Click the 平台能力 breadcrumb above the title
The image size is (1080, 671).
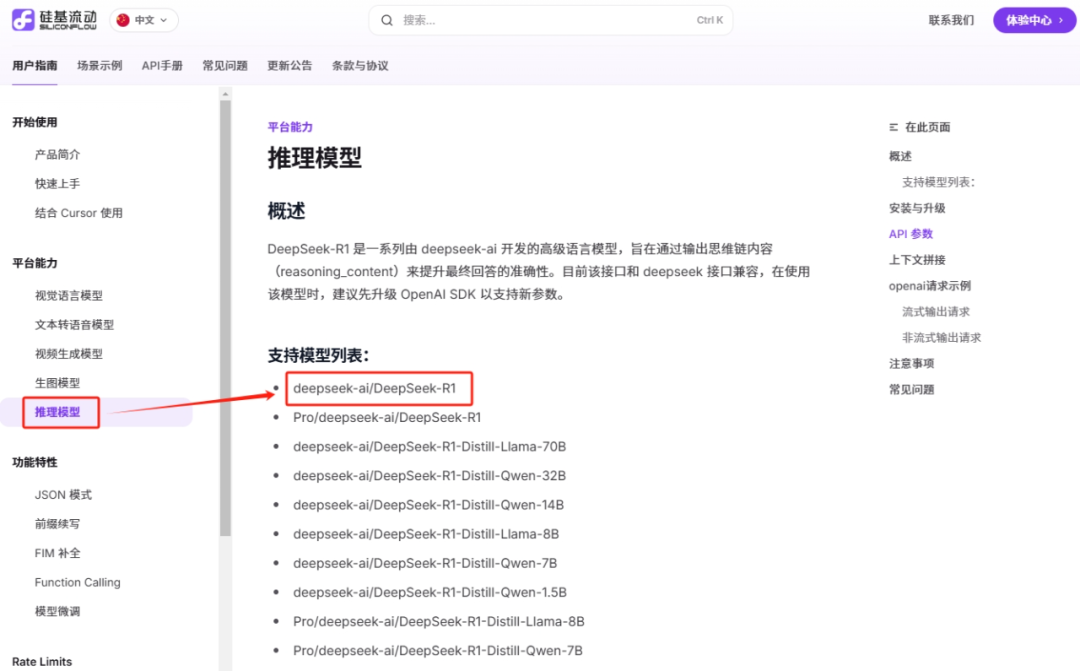point(290,127)
